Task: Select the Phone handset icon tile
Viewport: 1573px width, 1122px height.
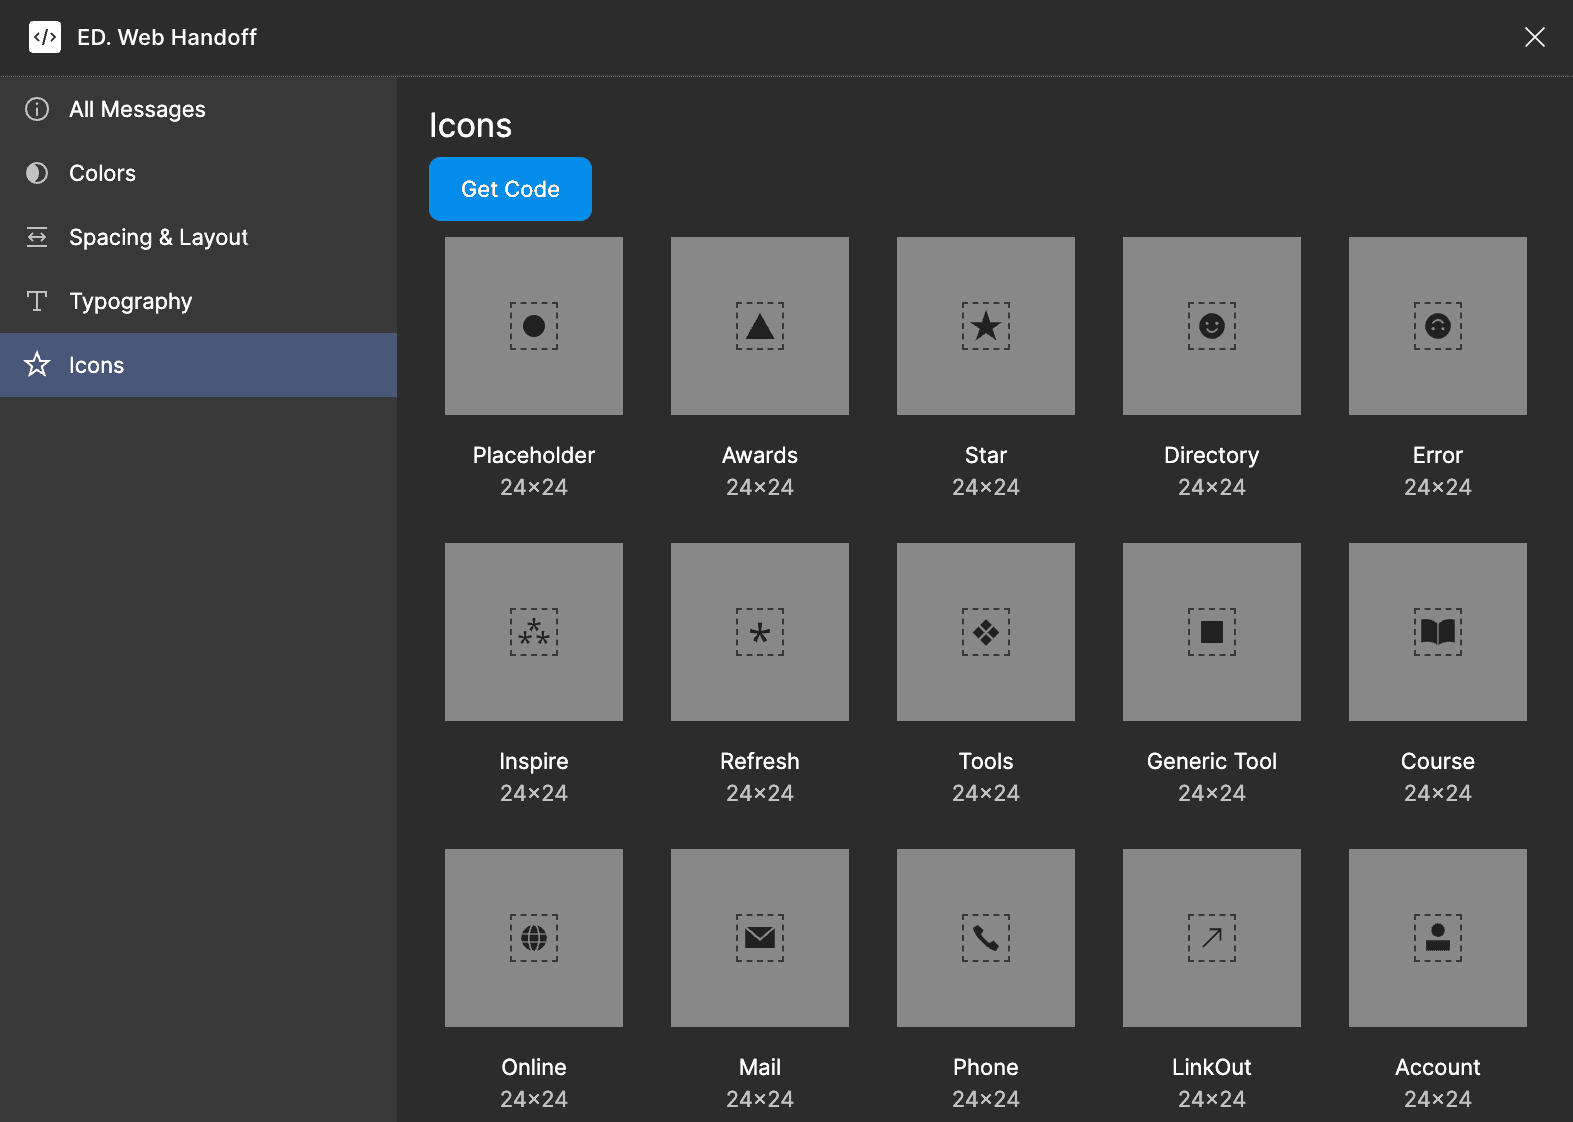Action: (x=986, y=938)
